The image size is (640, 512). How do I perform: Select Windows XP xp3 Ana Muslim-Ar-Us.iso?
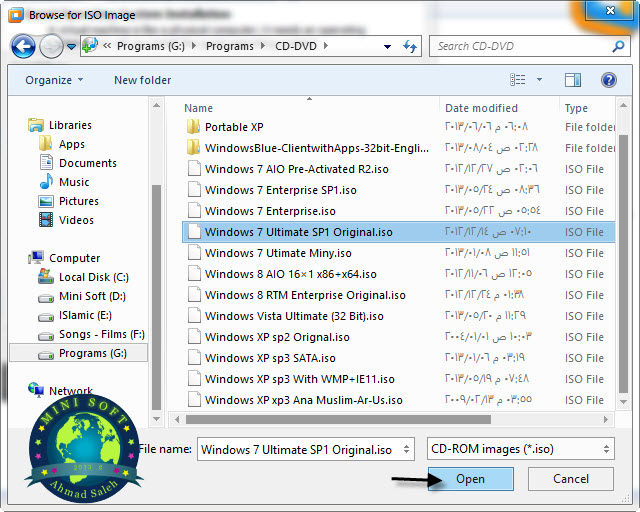(x=304, y=400)
